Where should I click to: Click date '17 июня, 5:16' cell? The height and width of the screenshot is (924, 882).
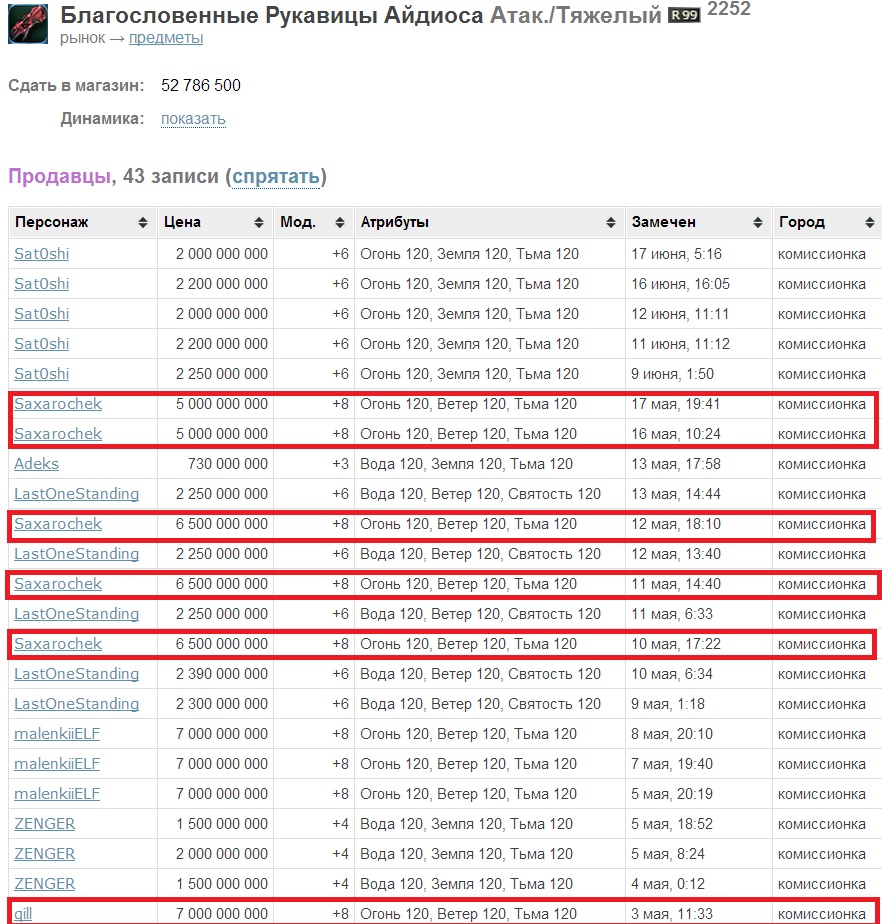tap(676, 254)
